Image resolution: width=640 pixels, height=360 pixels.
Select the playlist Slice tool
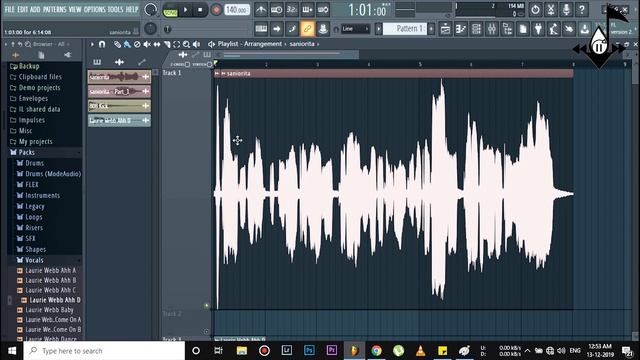(167, 44)
